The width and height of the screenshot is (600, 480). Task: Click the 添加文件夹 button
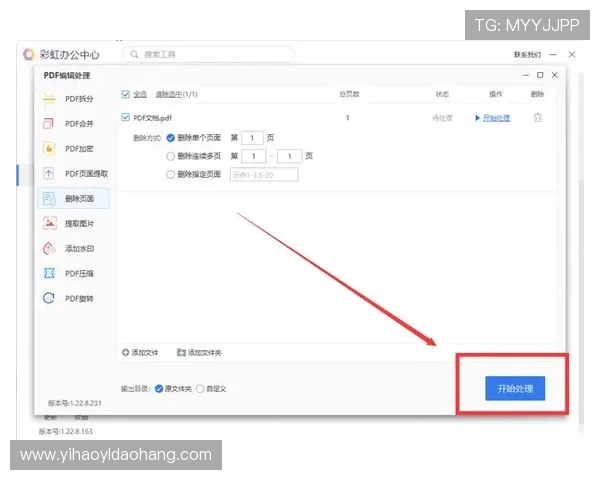(199, 352)
